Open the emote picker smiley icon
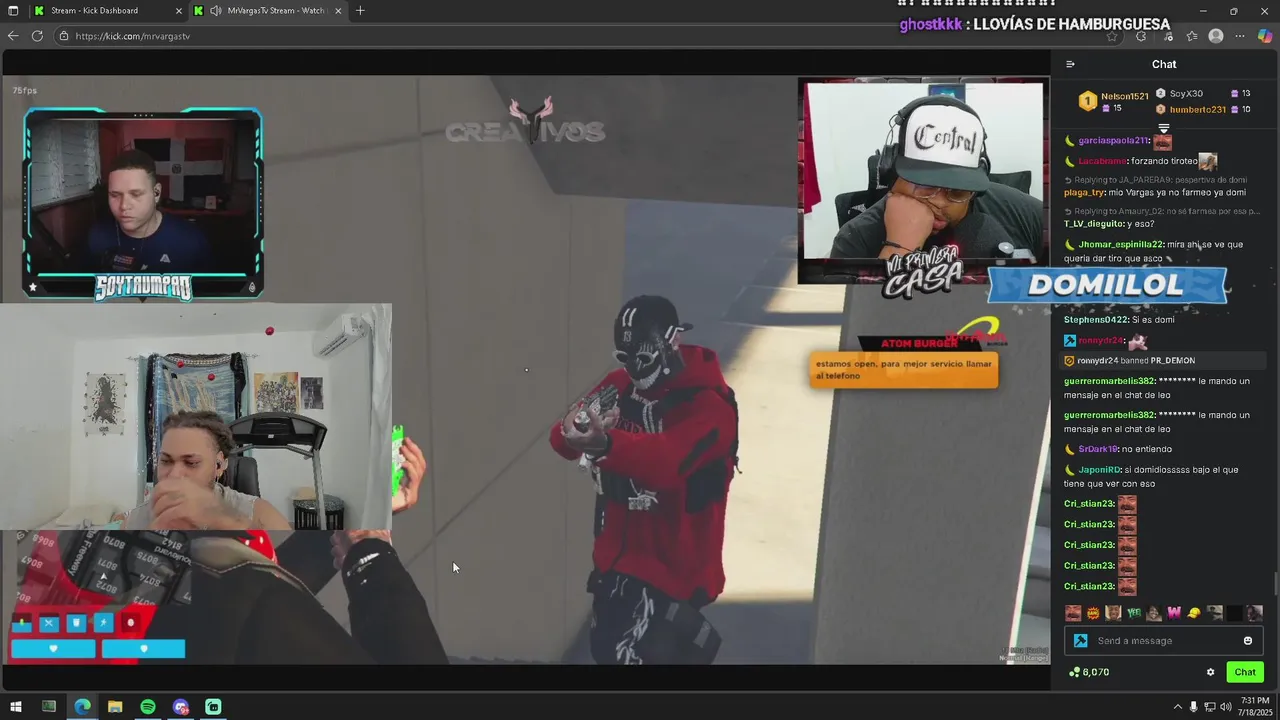This screenshot has height=720, width=1280. click(1248, 641)
